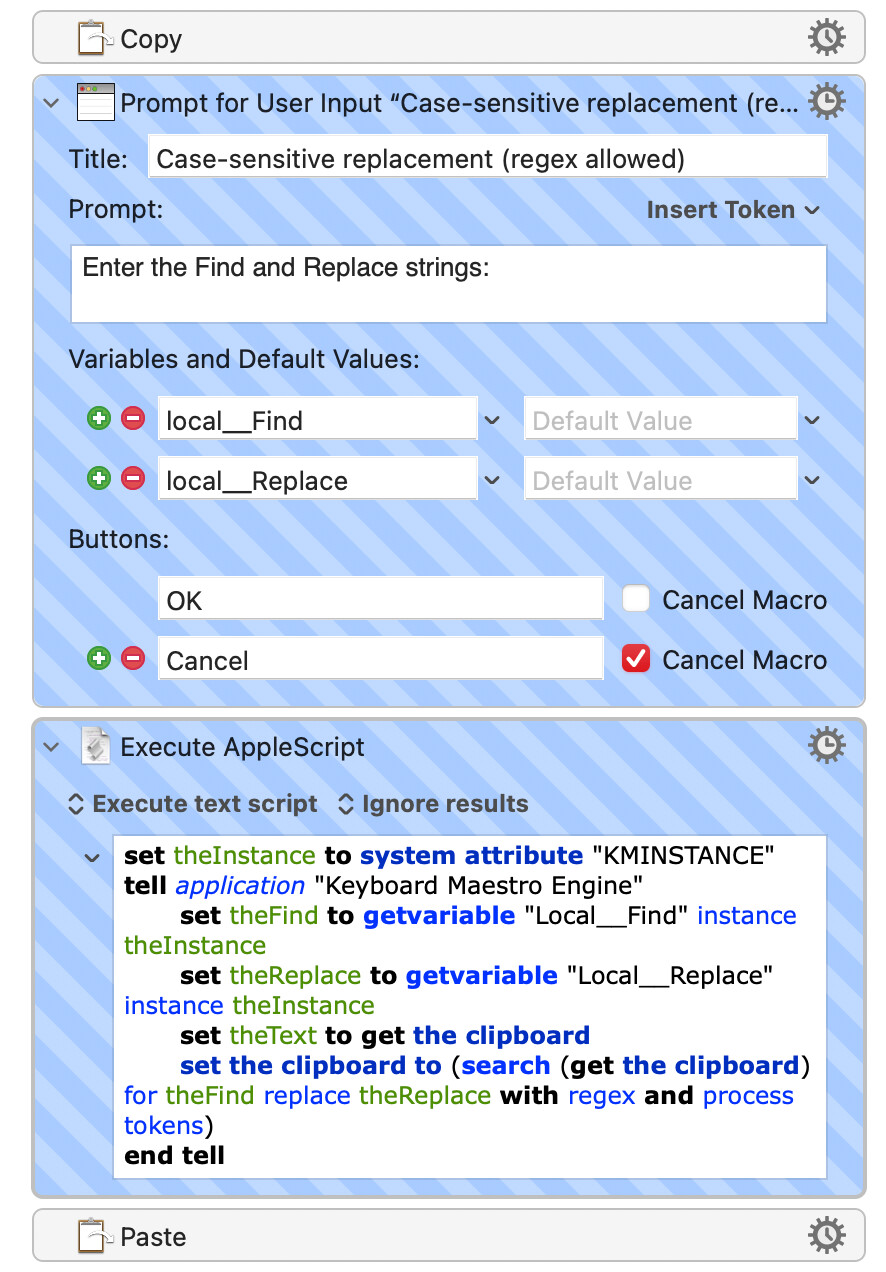Click the Copy action clipboard icon

(x=95, y=39)
